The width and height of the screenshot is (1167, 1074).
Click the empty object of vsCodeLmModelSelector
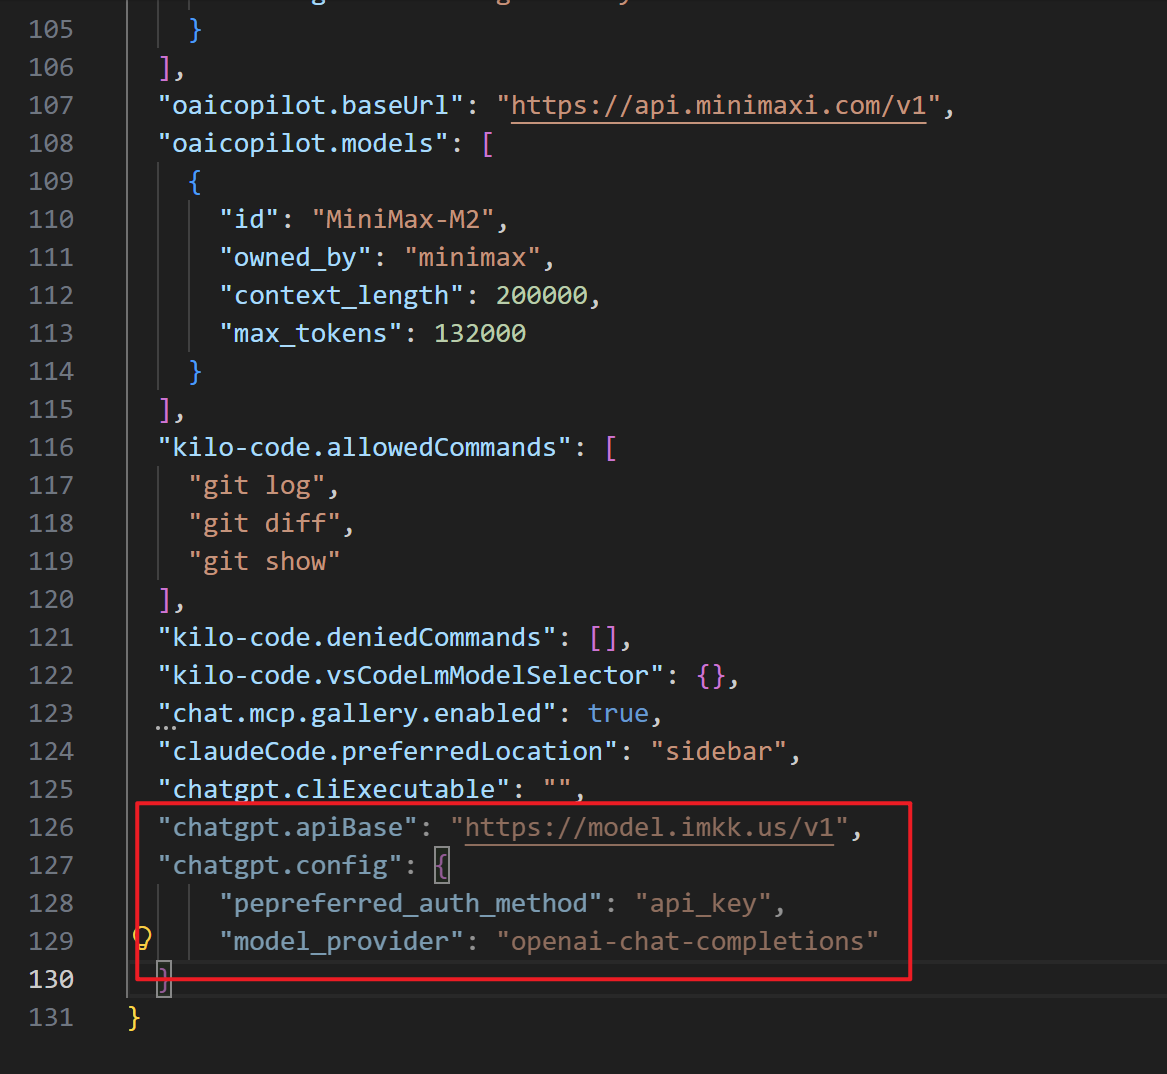click(711, 676)
